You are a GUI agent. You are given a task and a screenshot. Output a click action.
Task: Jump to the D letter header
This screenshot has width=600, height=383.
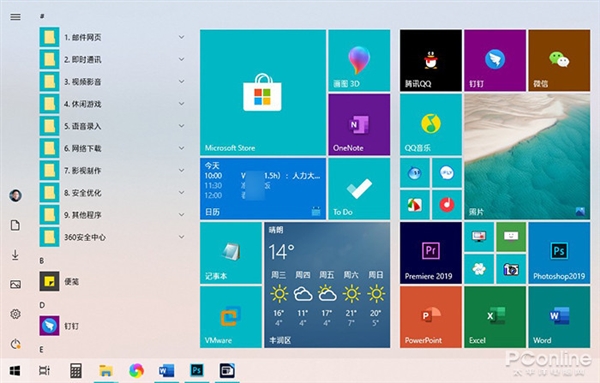(x=42, y=305)
